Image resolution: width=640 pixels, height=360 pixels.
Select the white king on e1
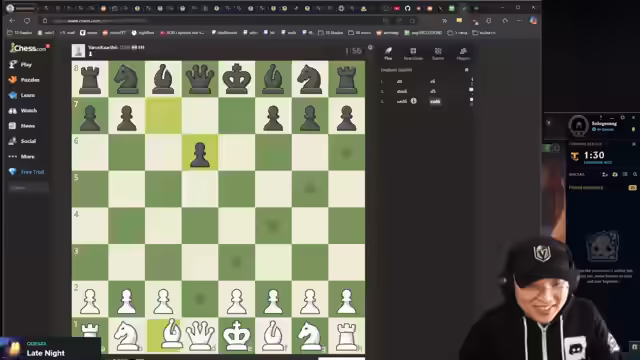(x=237, y=336)
